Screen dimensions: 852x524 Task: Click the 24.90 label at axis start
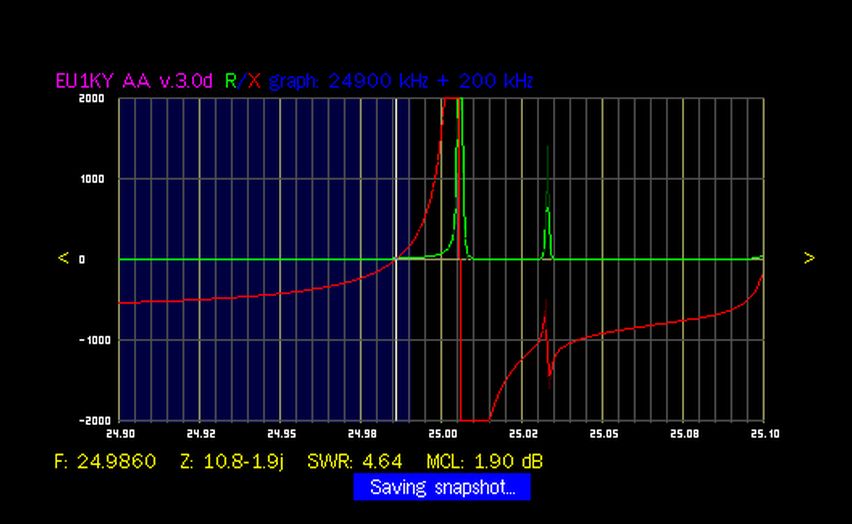(120, 435)
